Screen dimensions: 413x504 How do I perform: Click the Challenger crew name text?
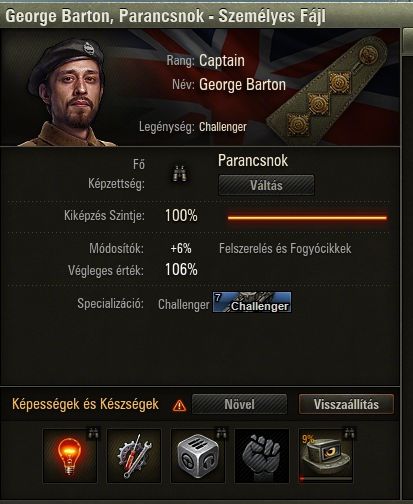(223, 127)
